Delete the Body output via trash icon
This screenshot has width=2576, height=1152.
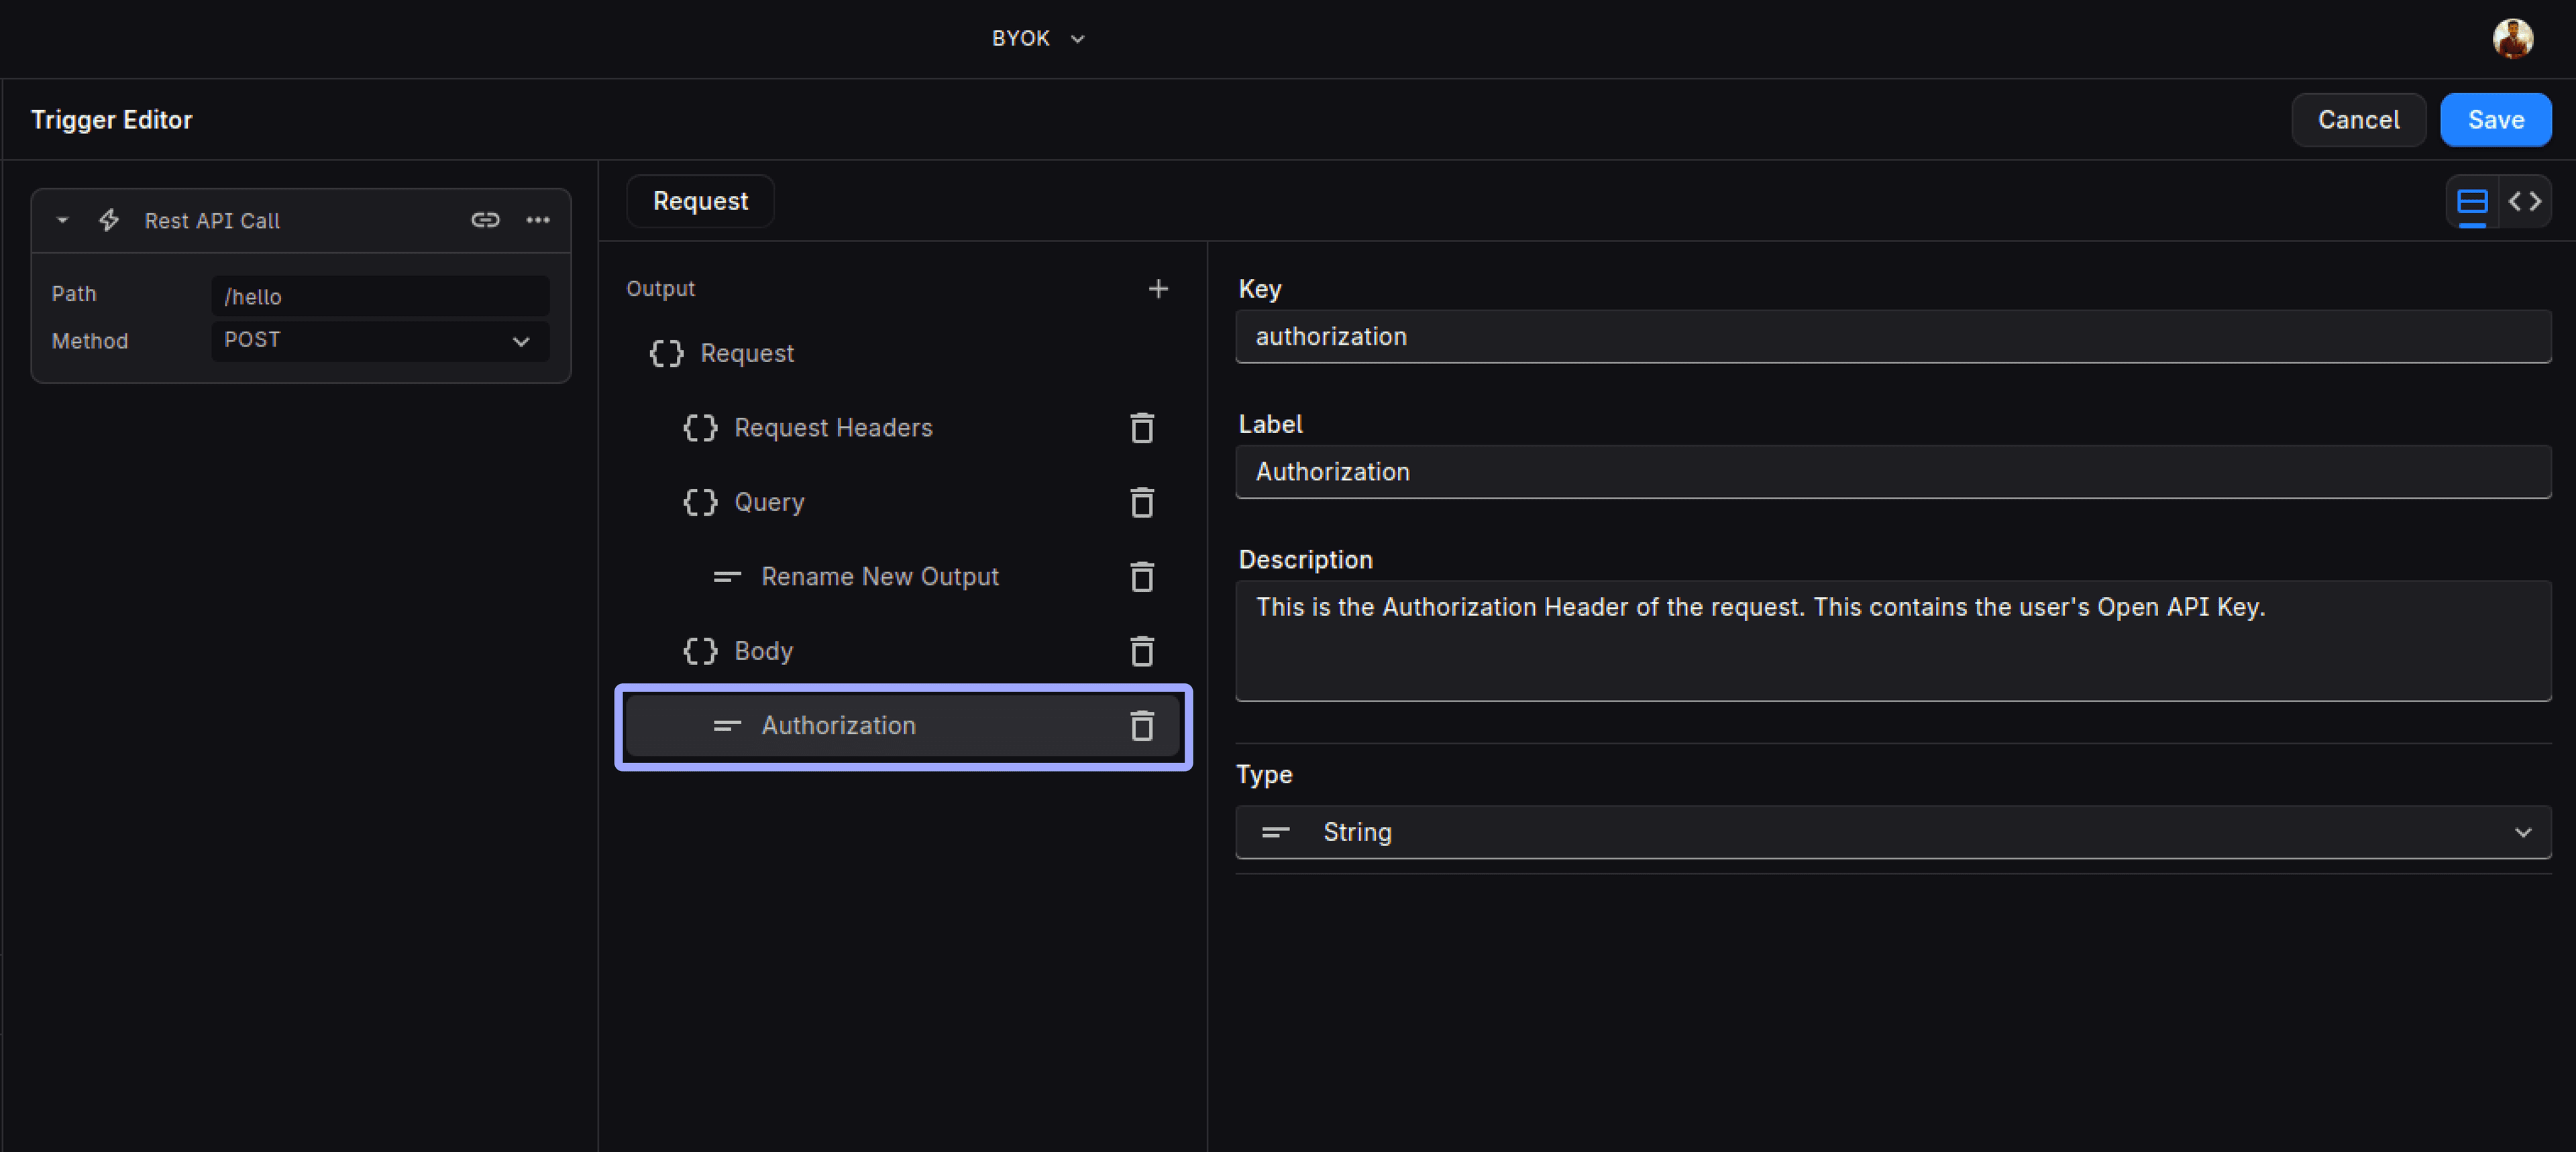click(x=1141, y=652)
